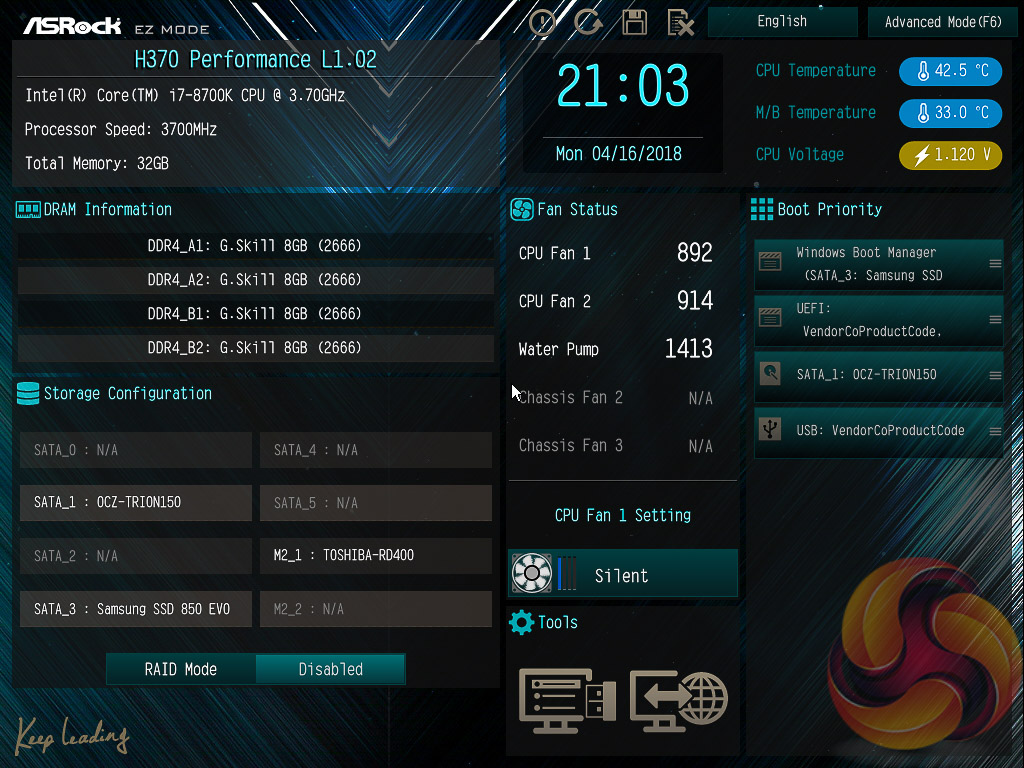Click drive icon of Windows Boot Manager entry
The height and width of the screenshot is (768, 1024).
click(x=770, y=262)
